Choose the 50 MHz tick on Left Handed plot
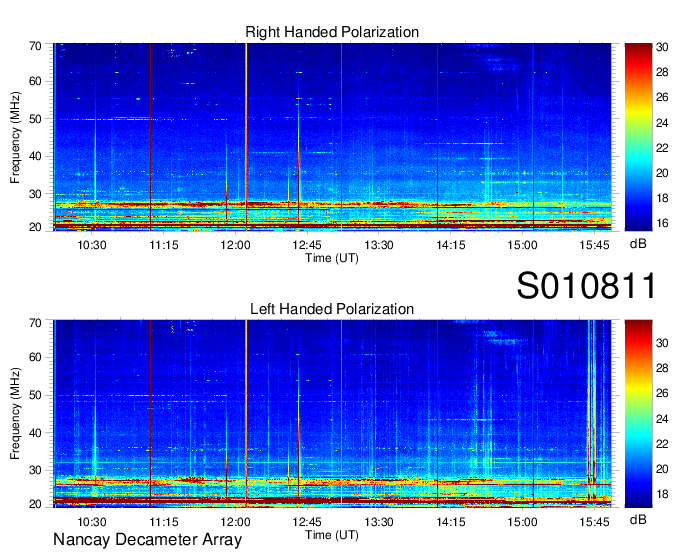 (x=35, y=395)
